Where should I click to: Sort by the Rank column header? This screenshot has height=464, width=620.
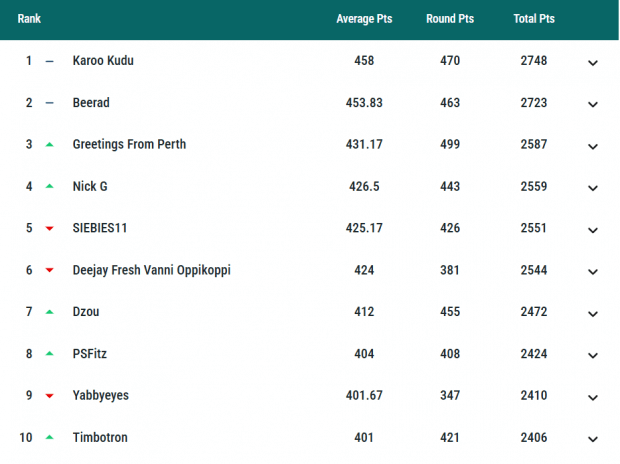[x=29, y=19]
